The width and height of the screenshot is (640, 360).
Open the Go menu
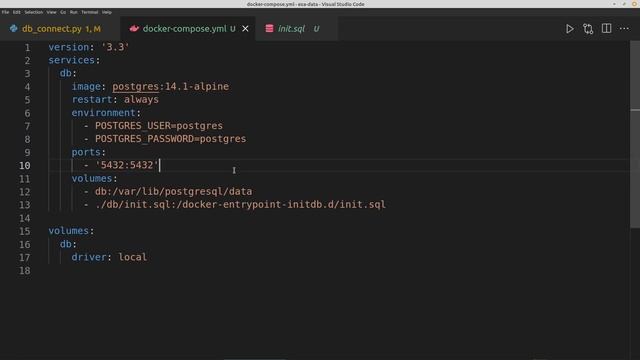[63, 12]
